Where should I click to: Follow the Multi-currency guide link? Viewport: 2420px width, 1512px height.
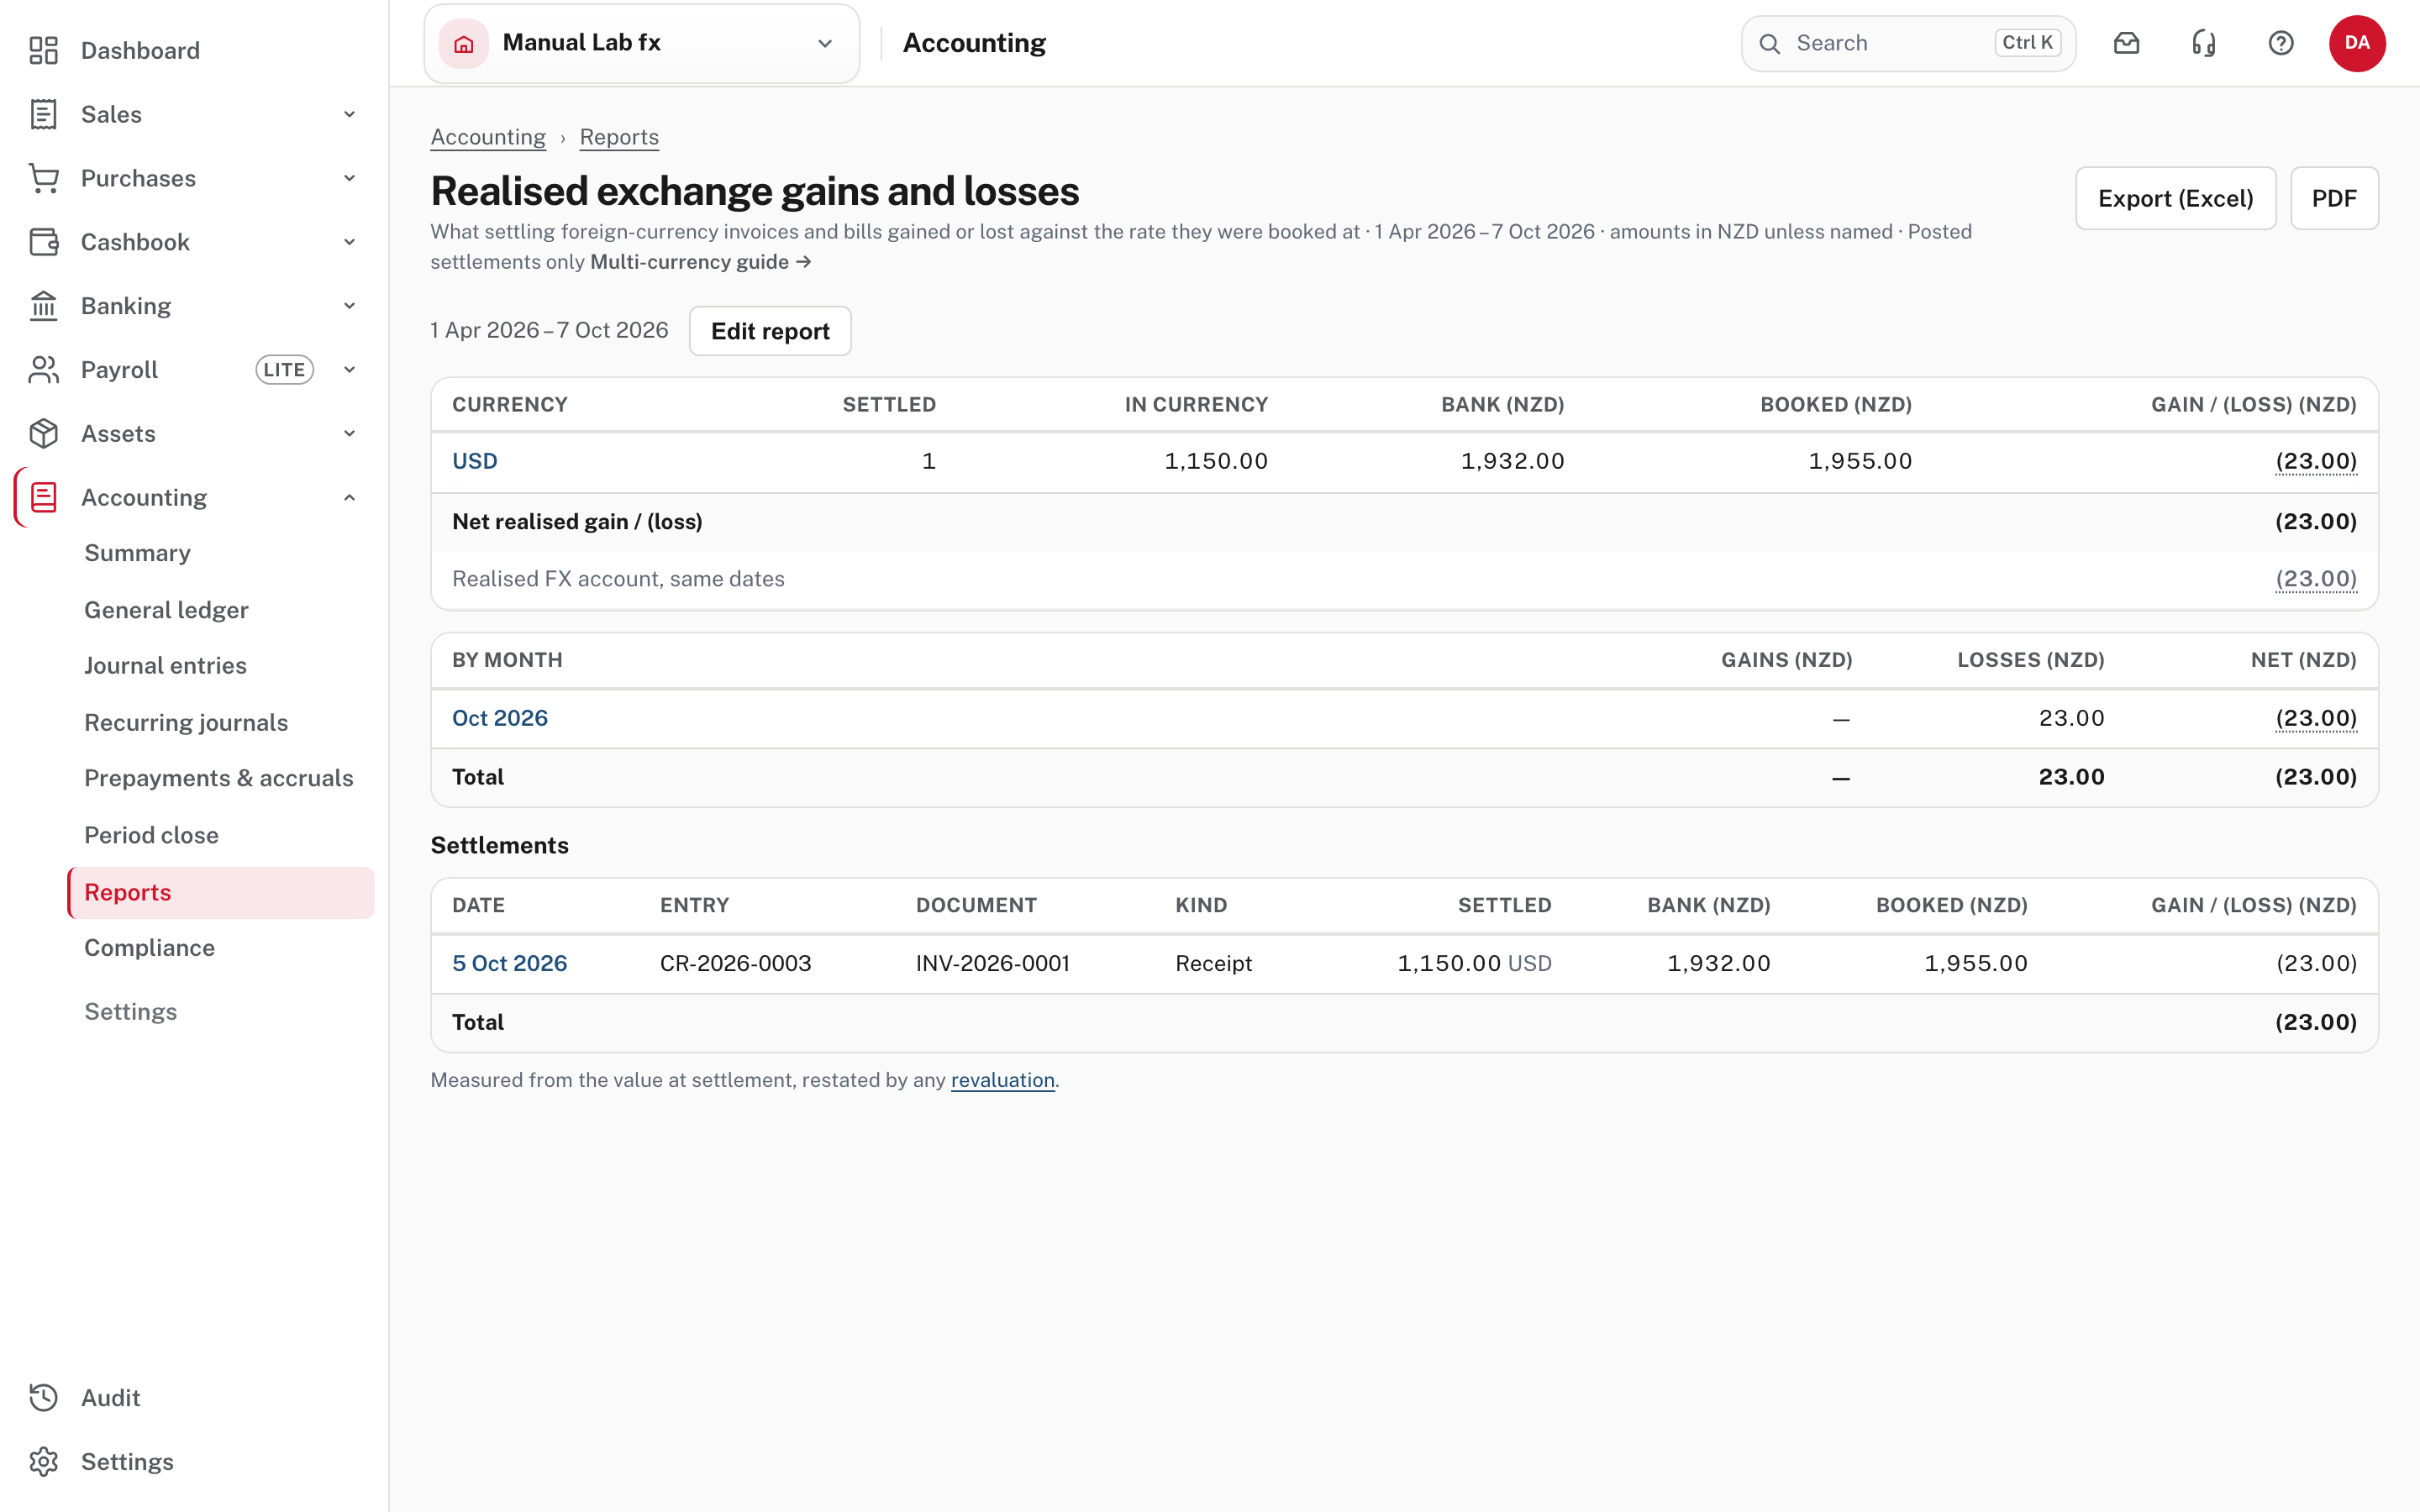click(700, 262)
